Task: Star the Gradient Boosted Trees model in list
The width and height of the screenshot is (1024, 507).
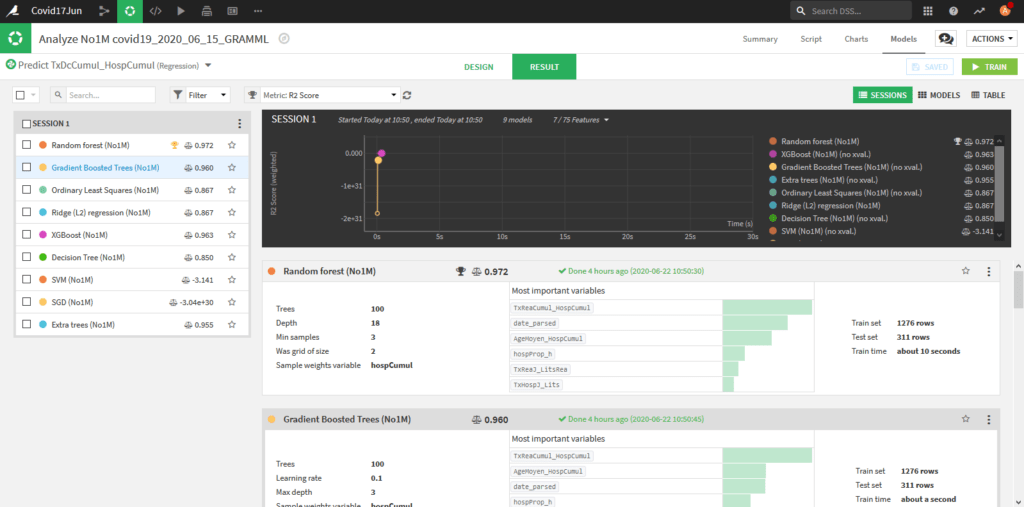Action: 231,168
